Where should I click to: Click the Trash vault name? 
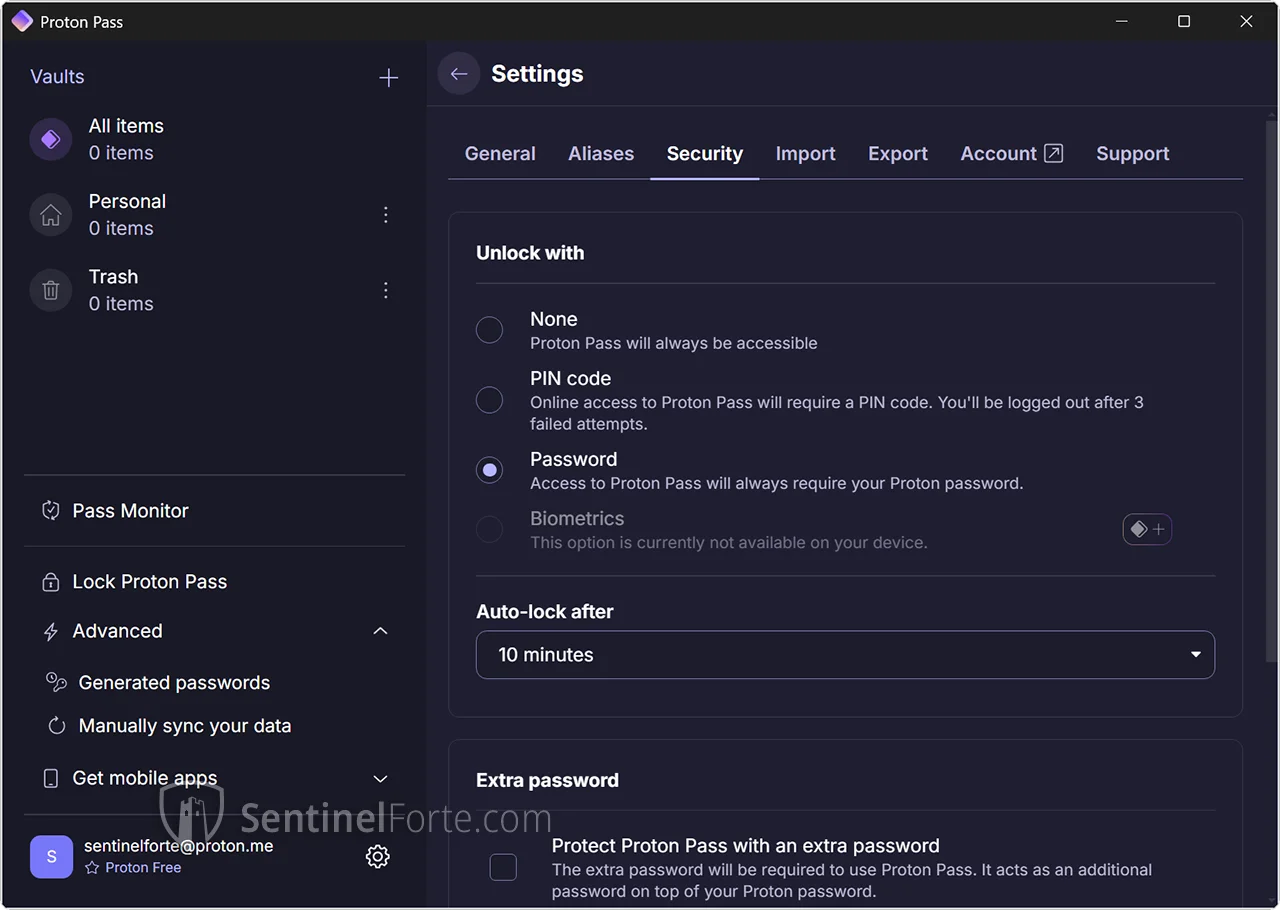pos(113,277)
